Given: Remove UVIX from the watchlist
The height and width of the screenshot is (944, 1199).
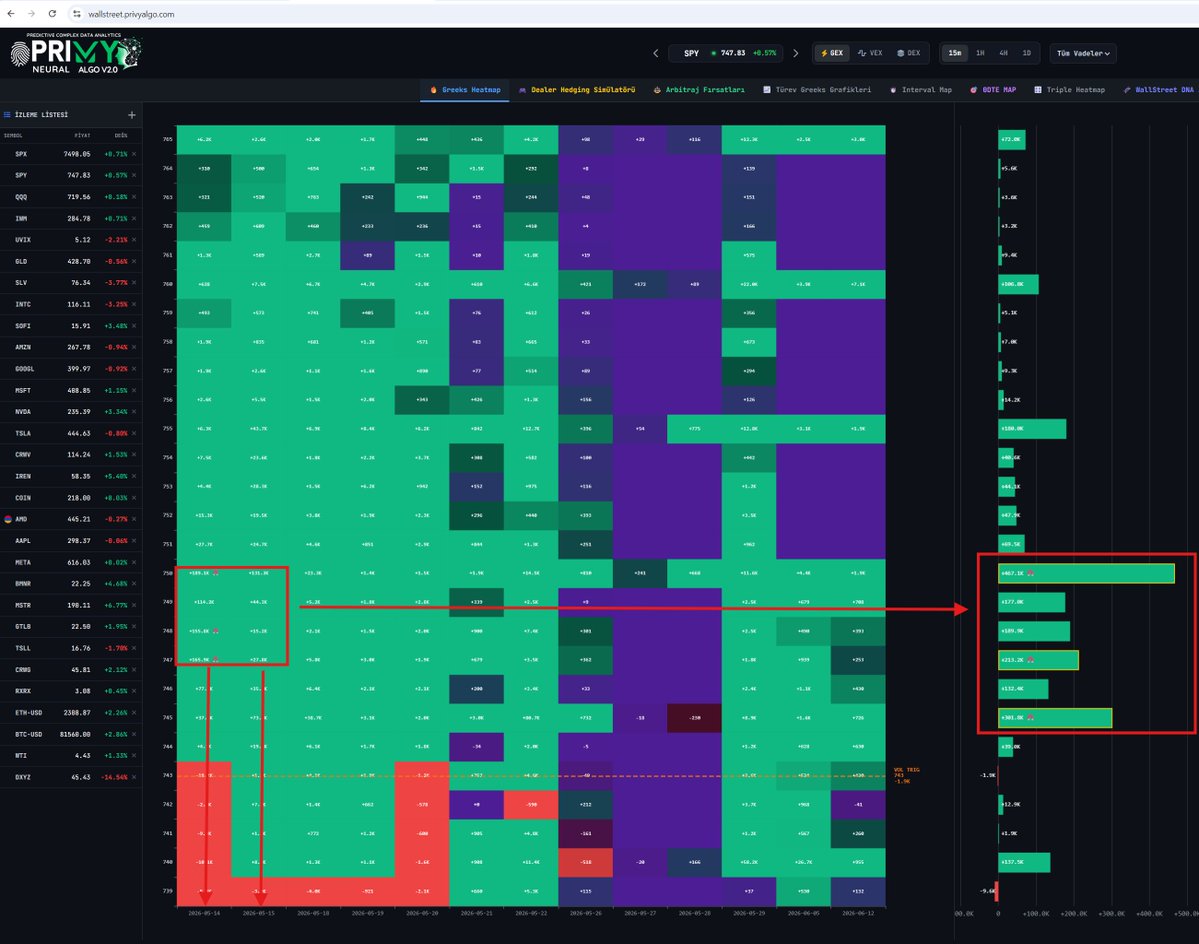Looking at the screenshot, I should tap(134, 240).
